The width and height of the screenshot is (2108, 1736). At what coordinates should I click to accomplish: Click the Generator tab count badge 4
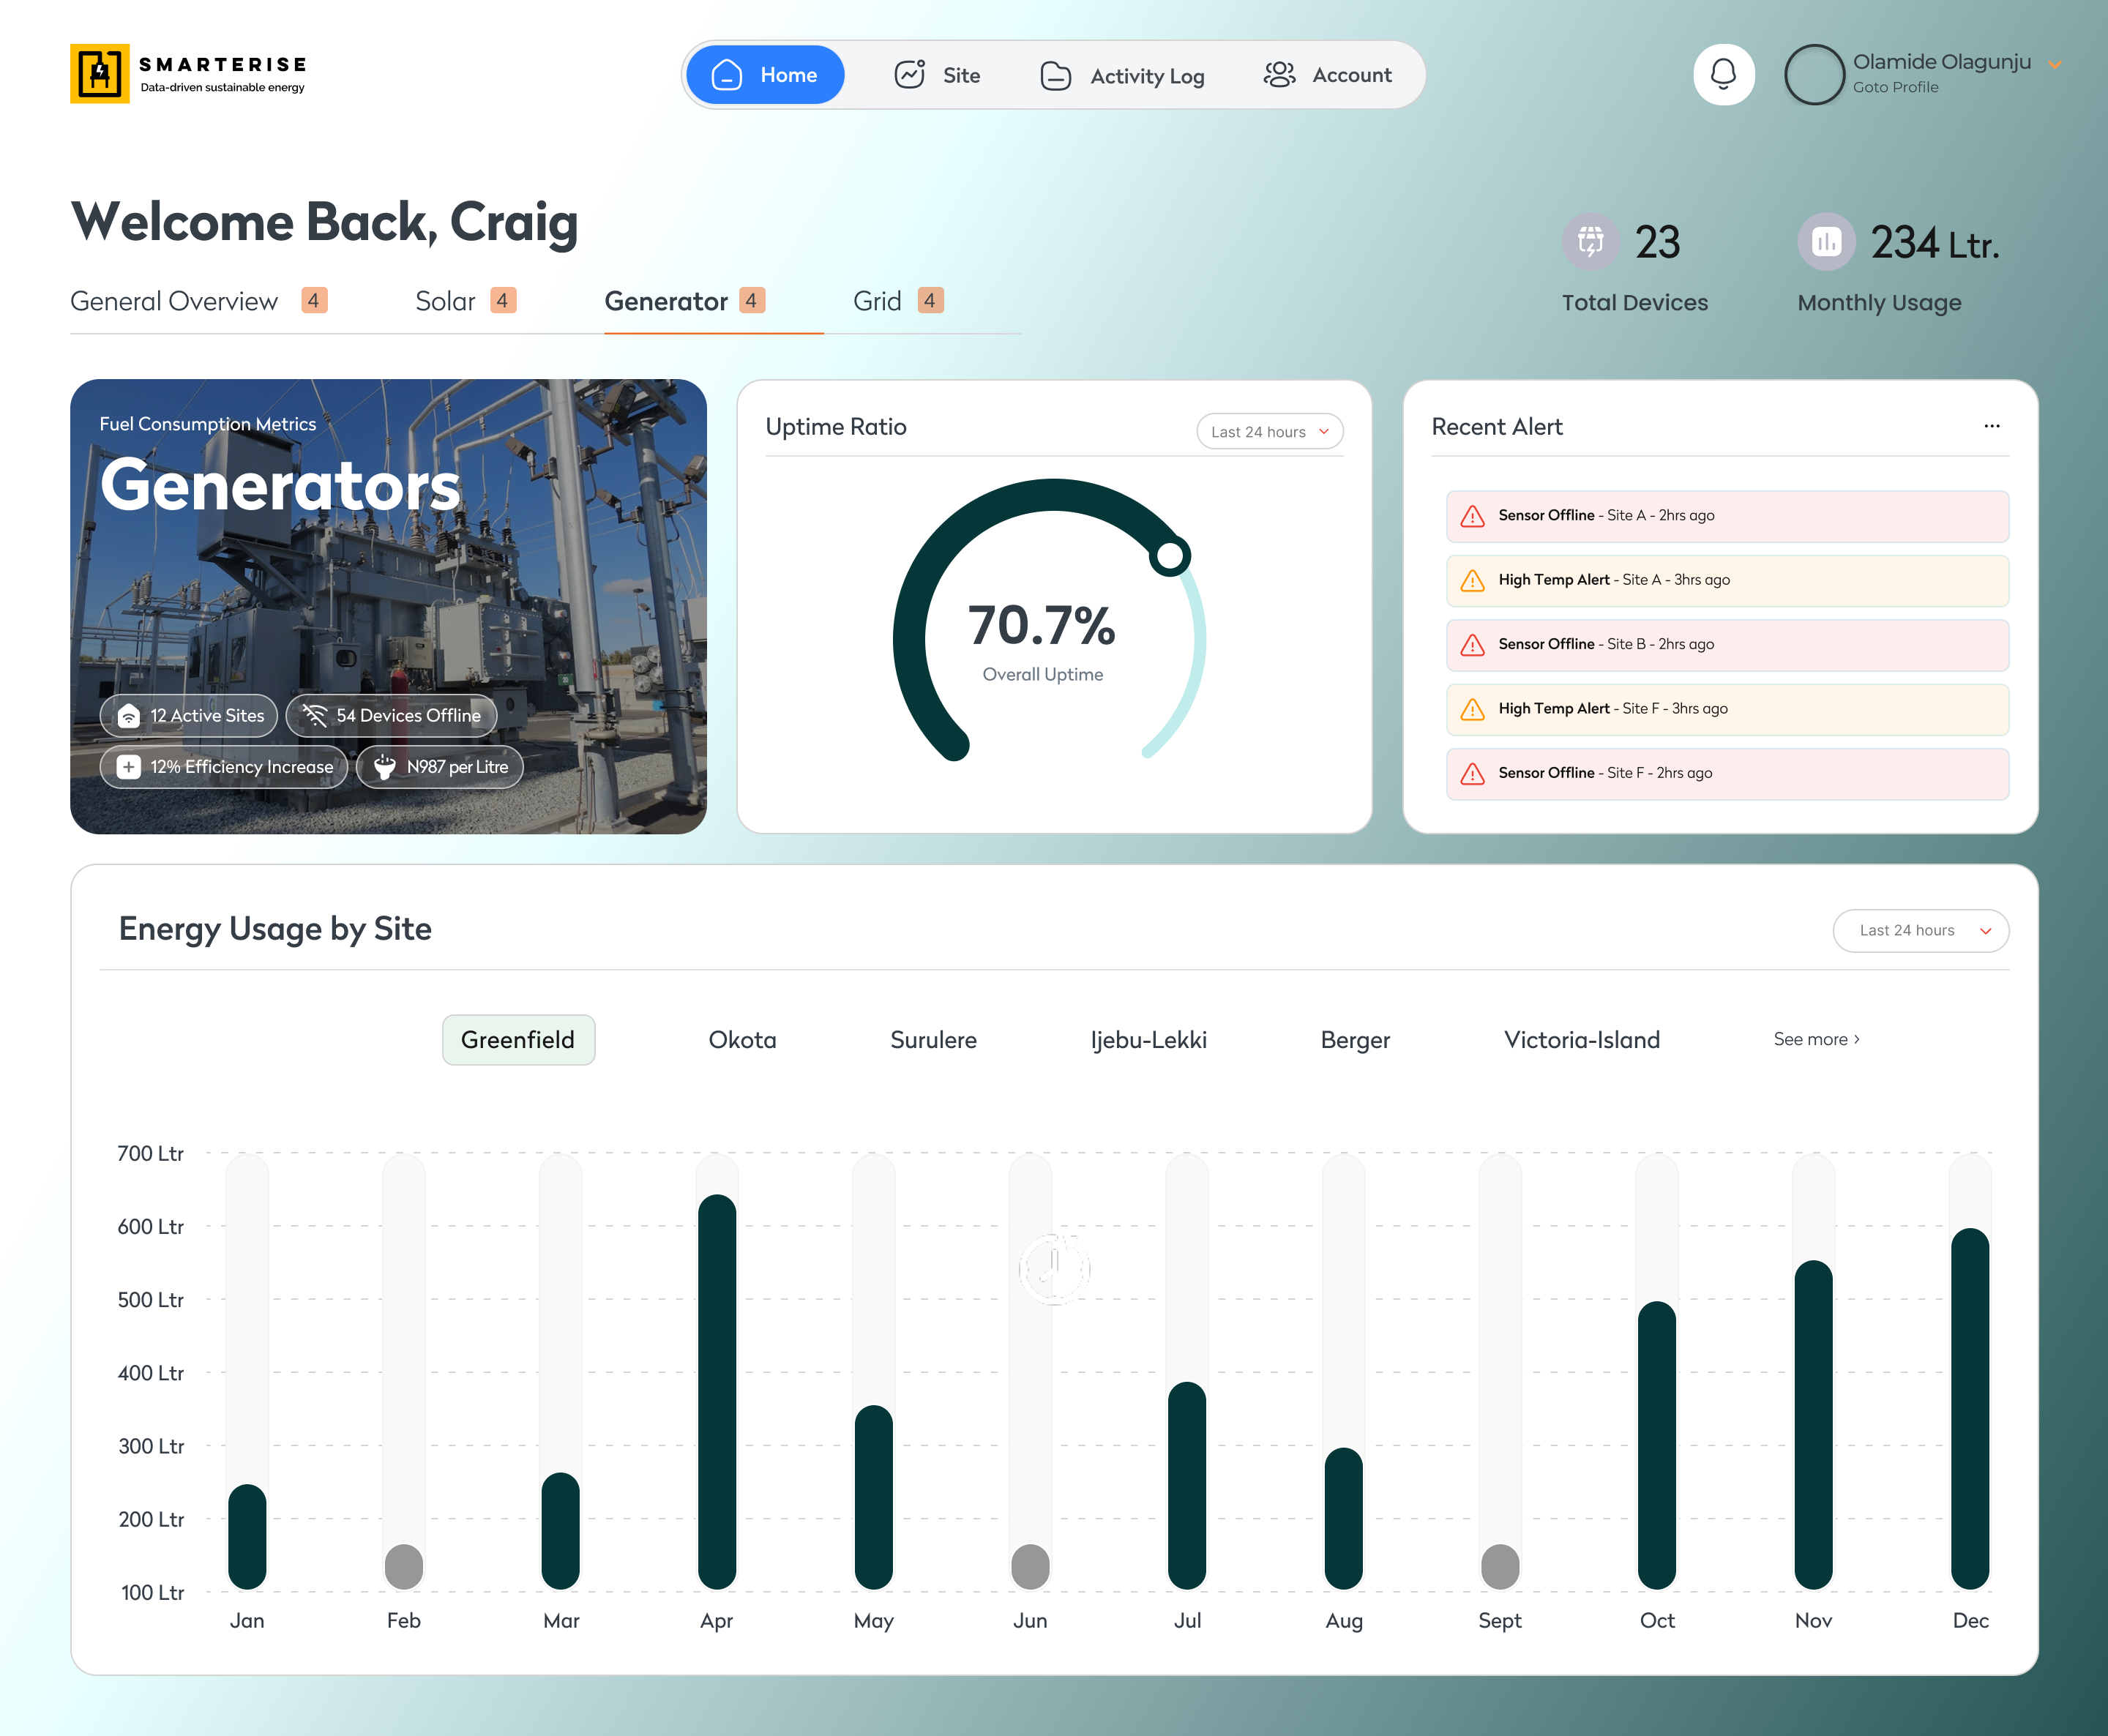click(x=752, y=300)
